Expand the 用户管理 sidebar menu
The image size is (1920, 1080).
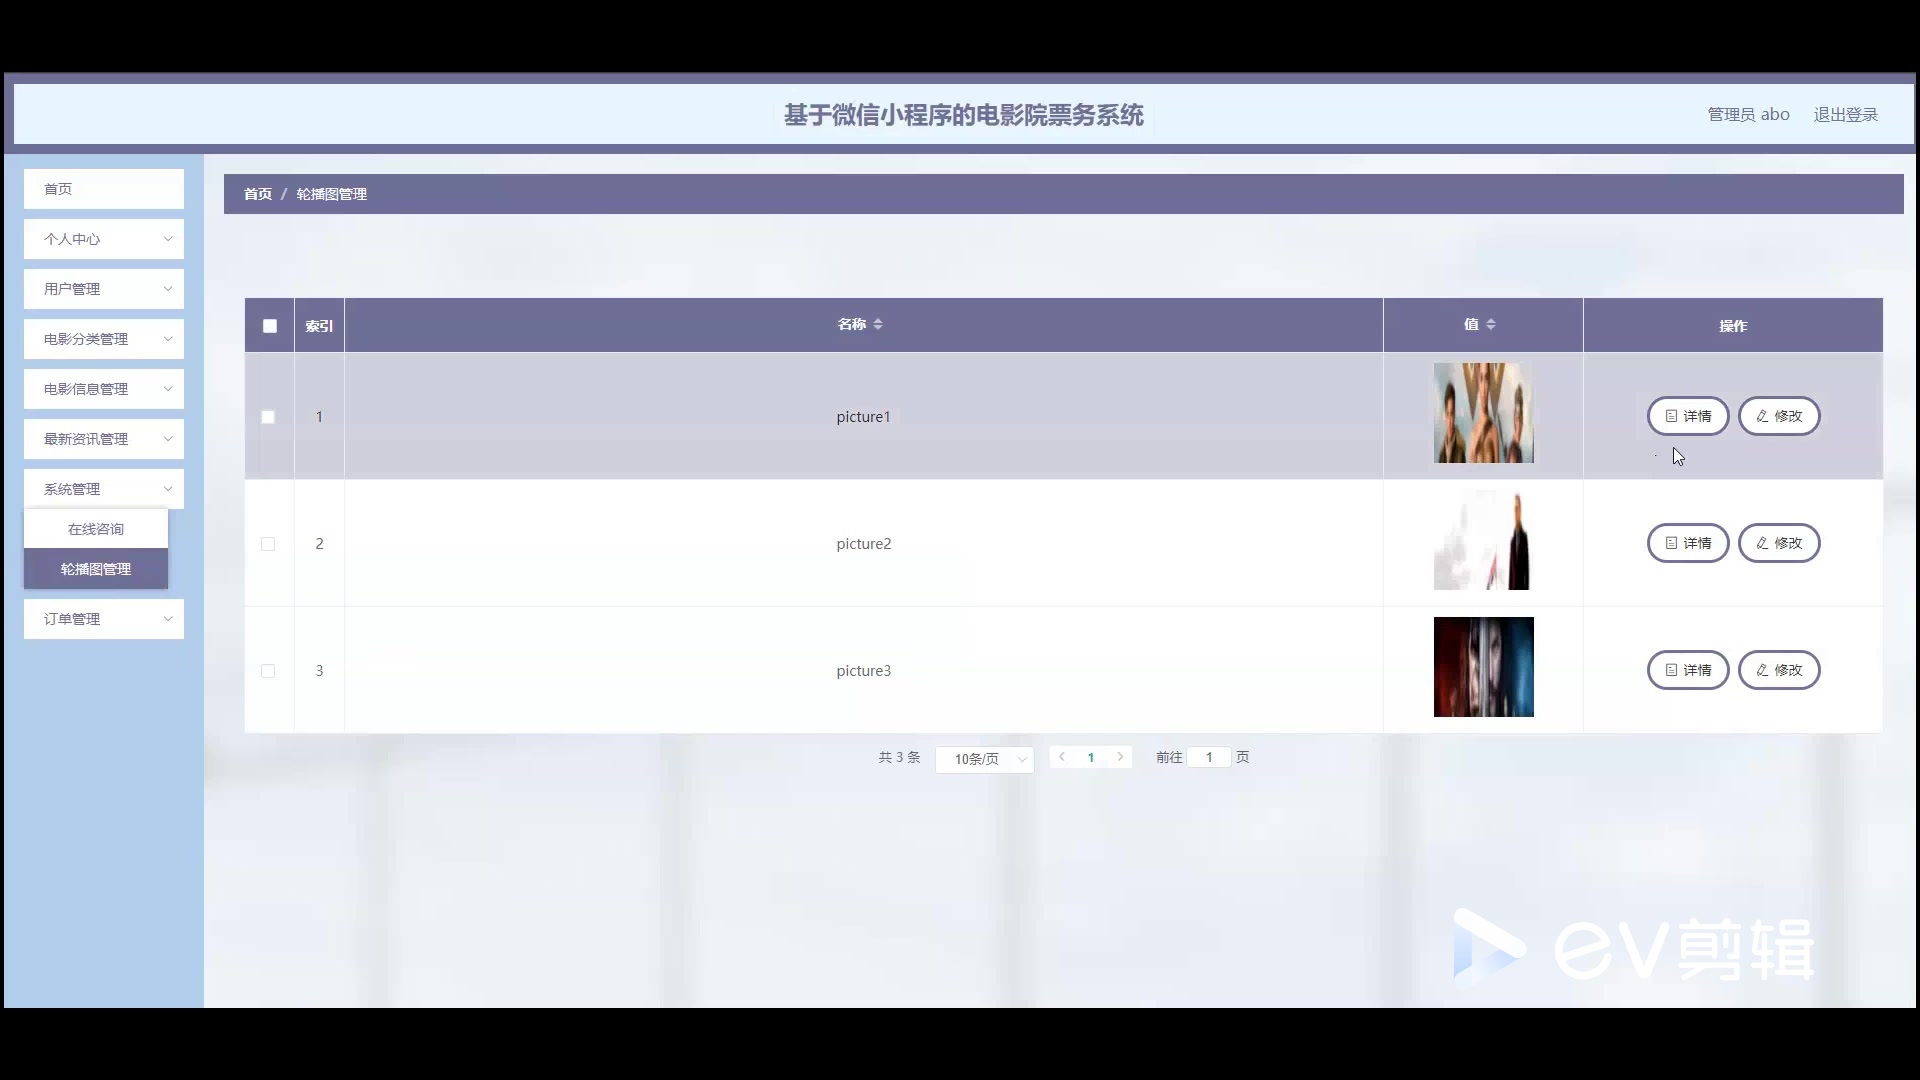coord(104,289)
